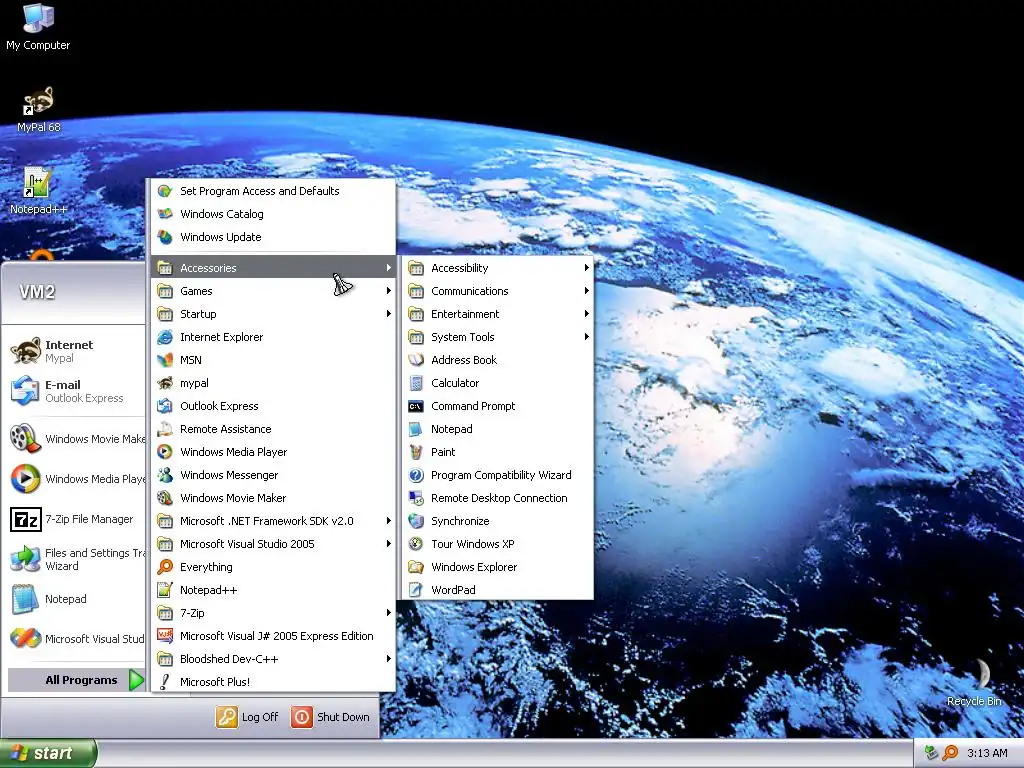
Task: Click Calculator icon in Accessories
Action: coord(416,383)
